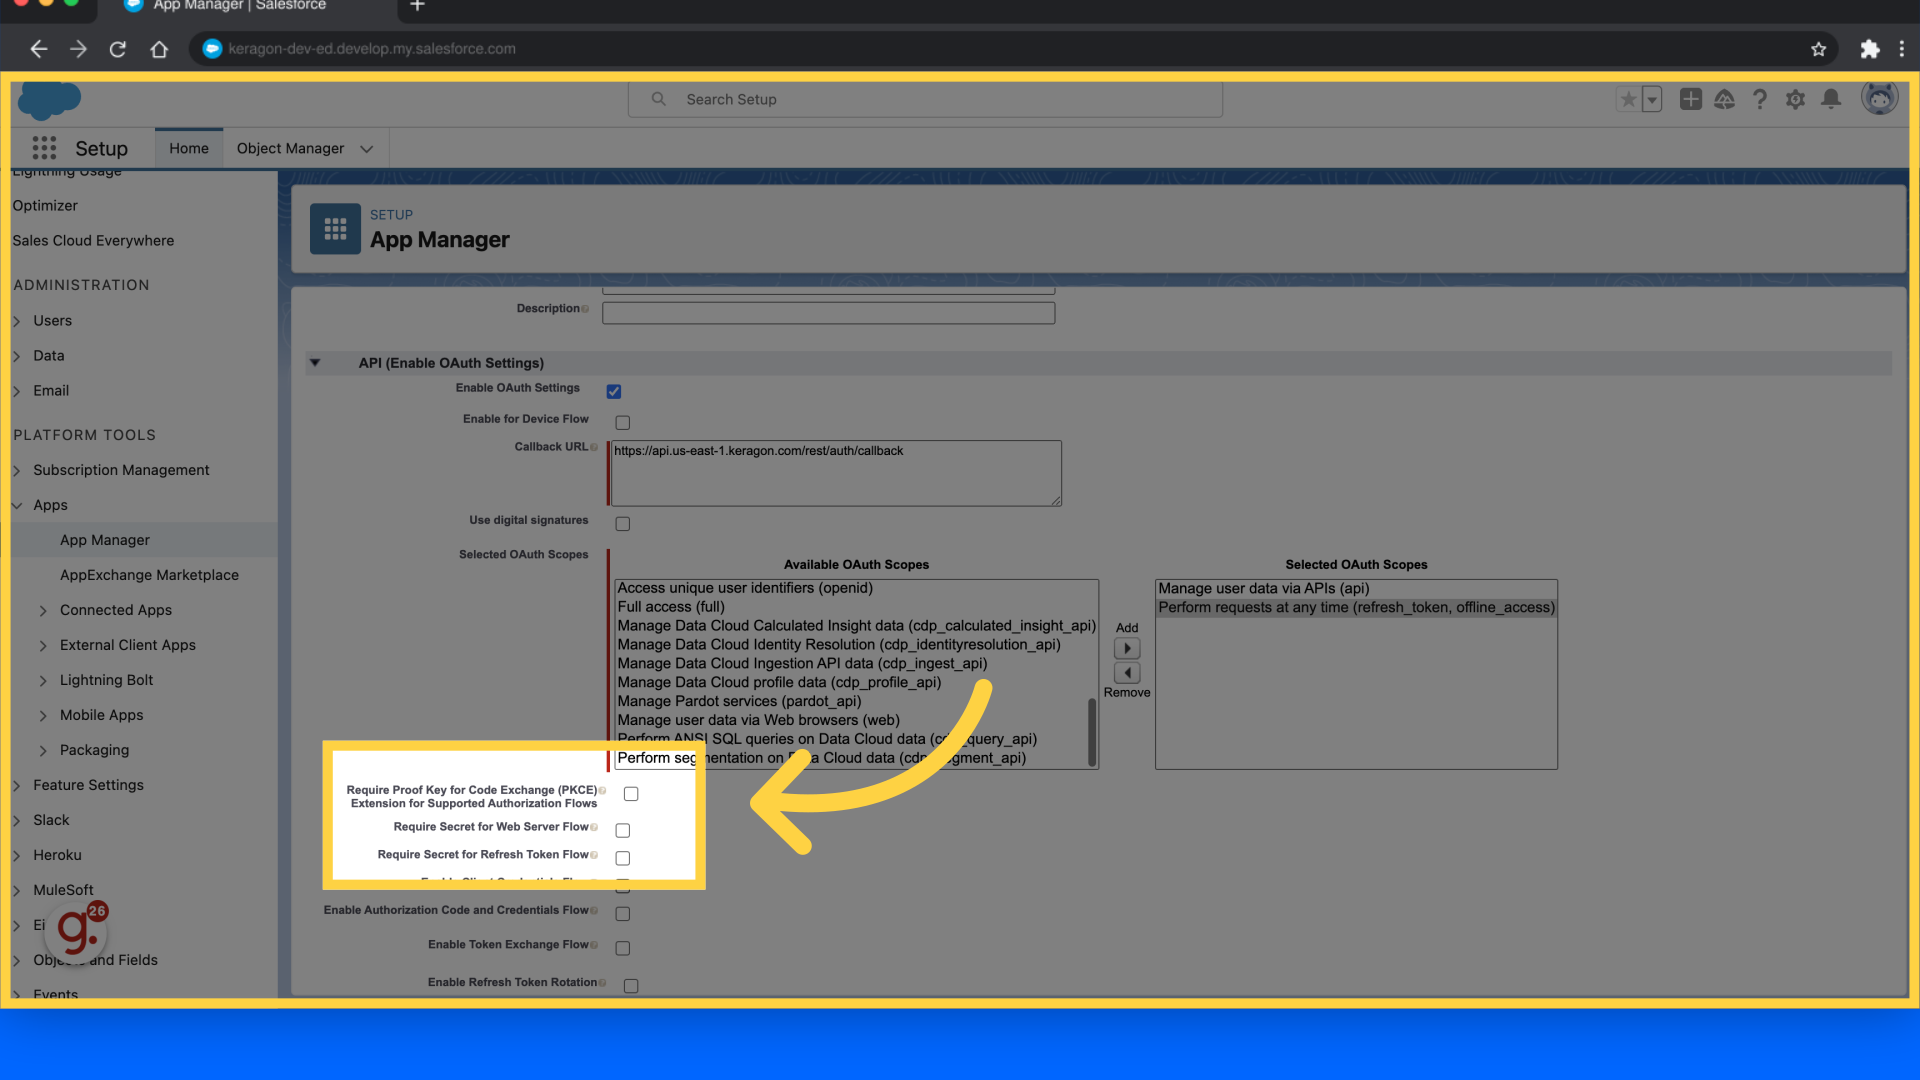Open App Manager in the sidebar
Viewport: 1920px width, 1080px height.
click(x=105, y=540)
